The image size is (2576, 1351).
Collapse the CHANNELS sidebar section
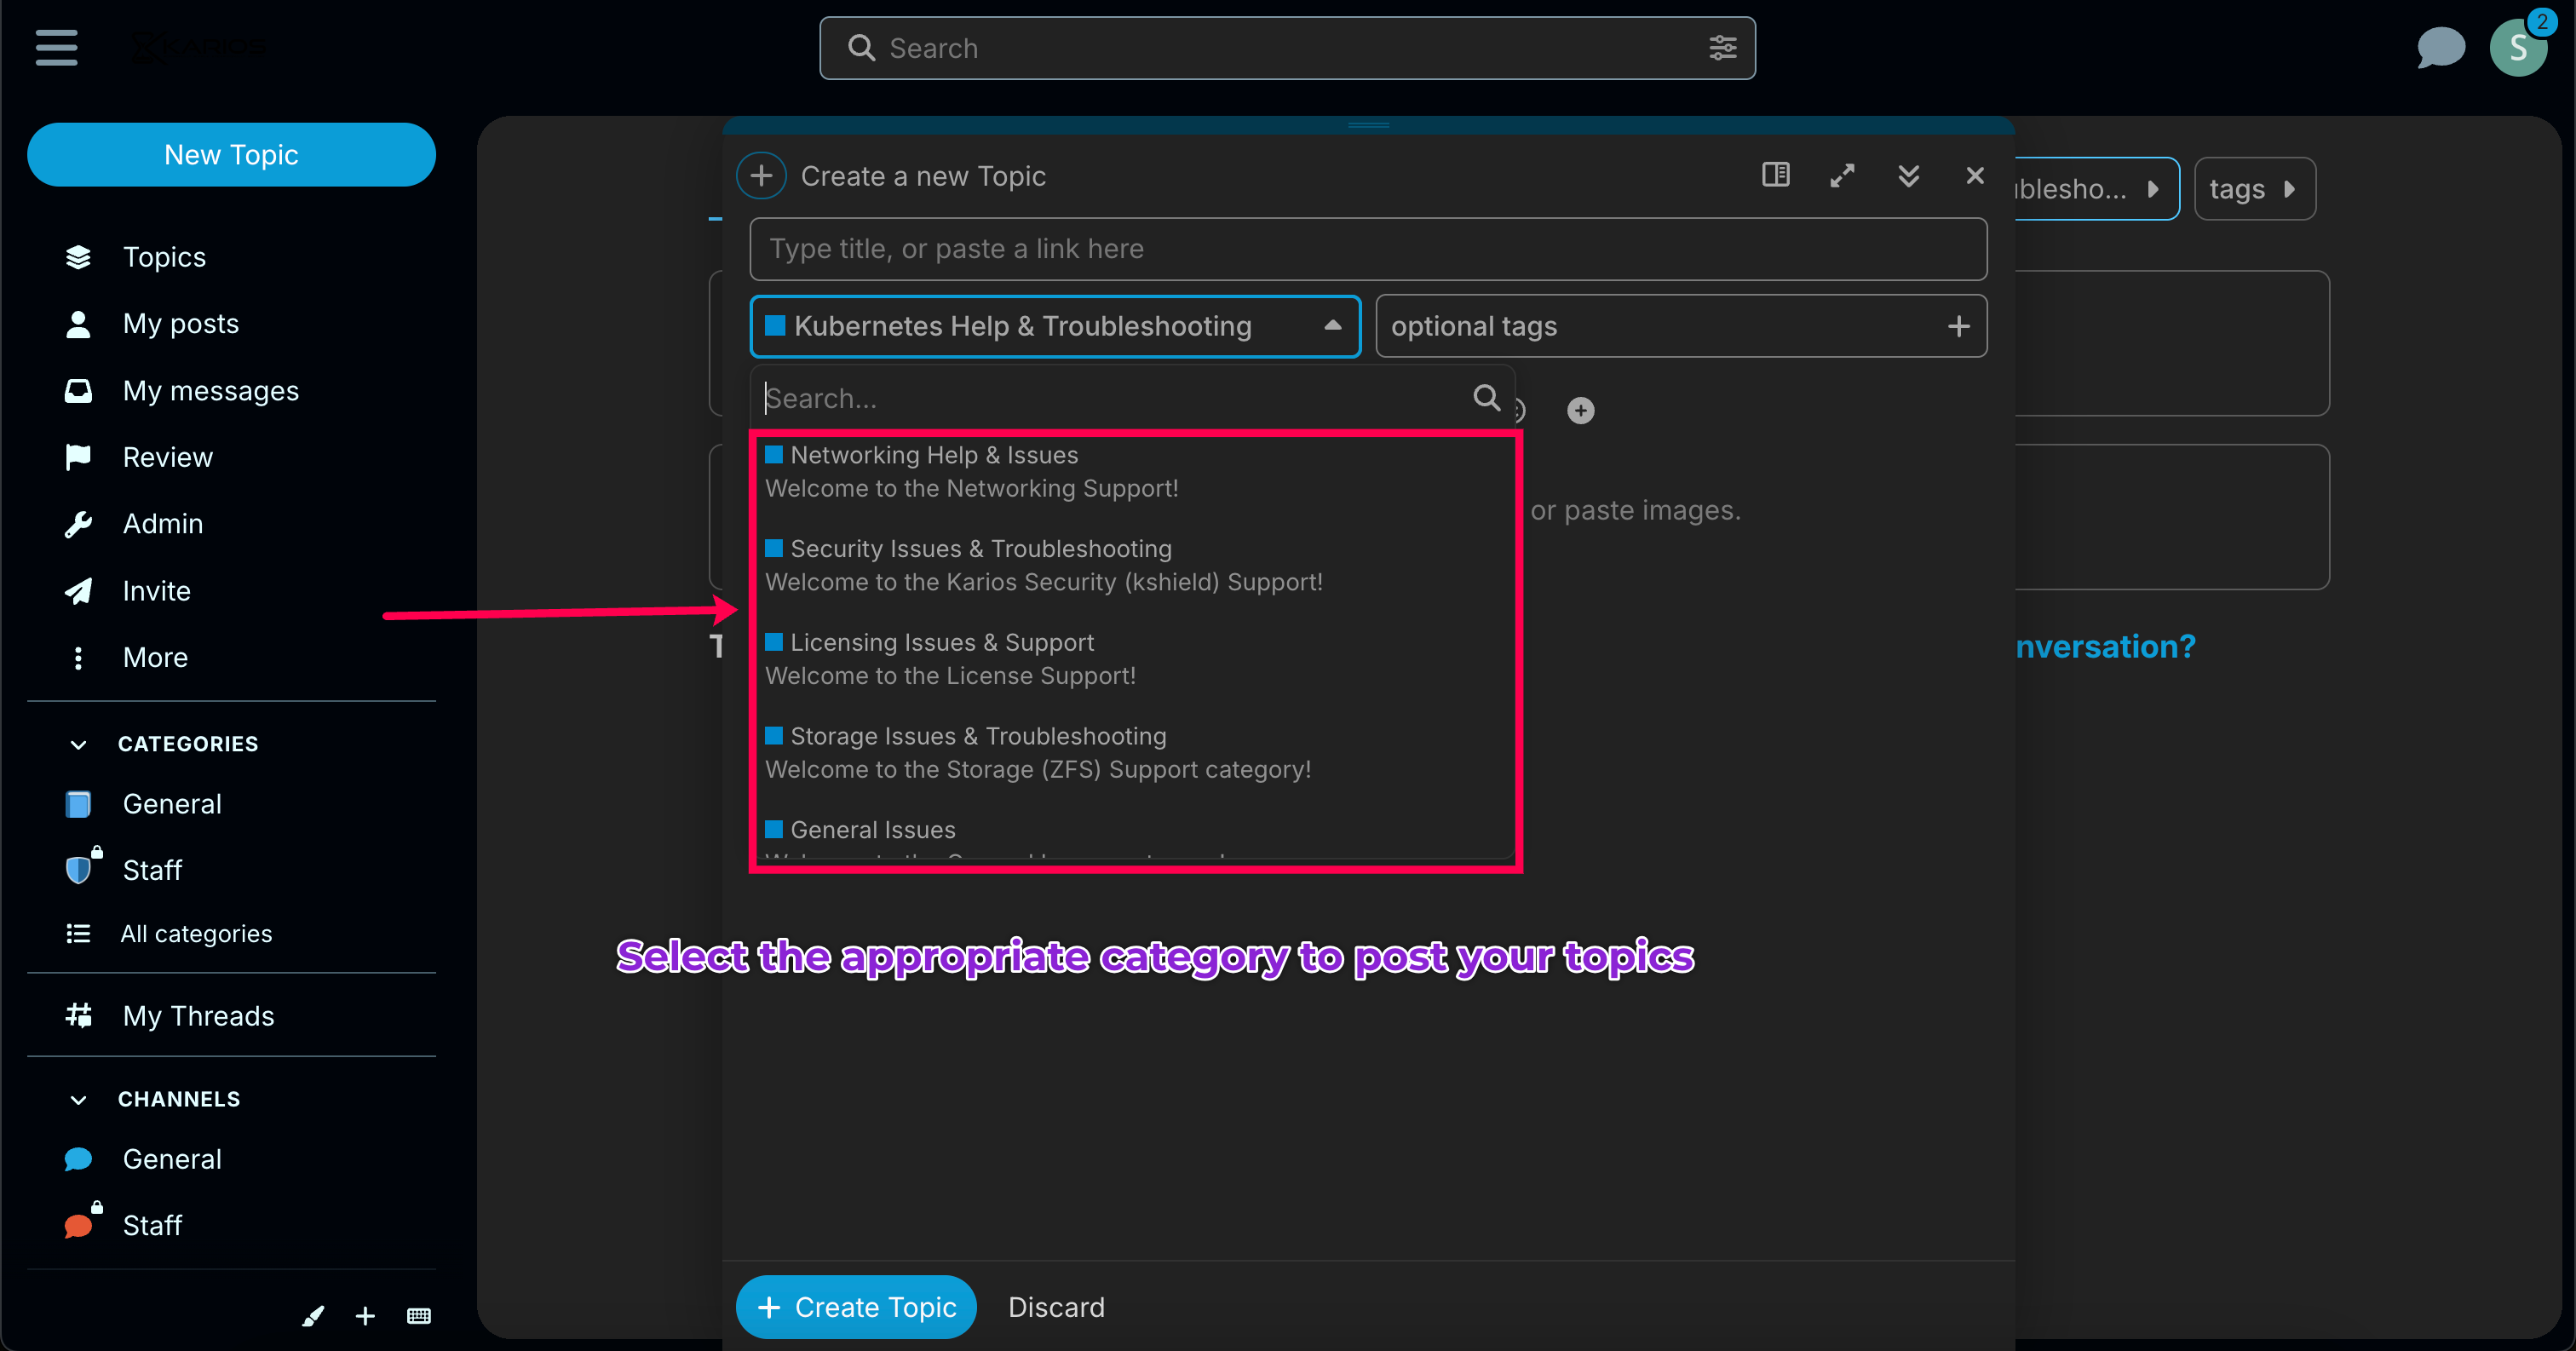coord(78,1099)
